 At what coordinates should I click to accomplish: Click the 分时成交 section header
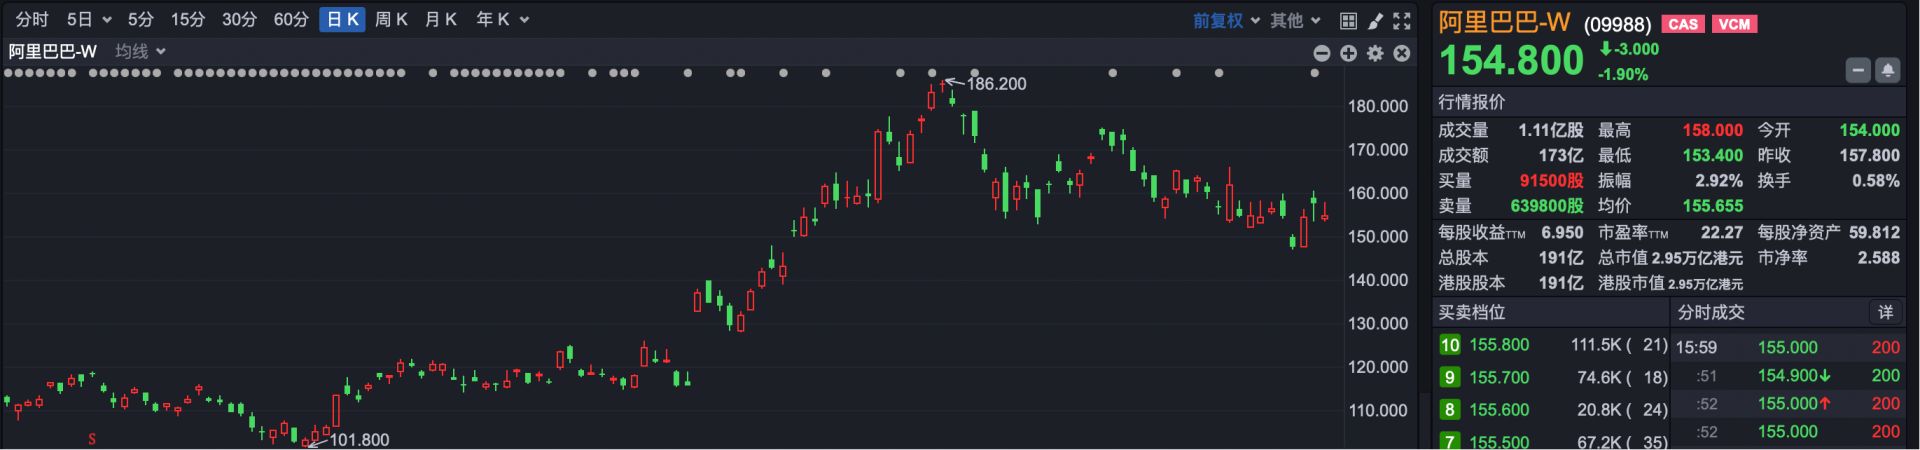pyautogui.click(x=1711, y=312)
